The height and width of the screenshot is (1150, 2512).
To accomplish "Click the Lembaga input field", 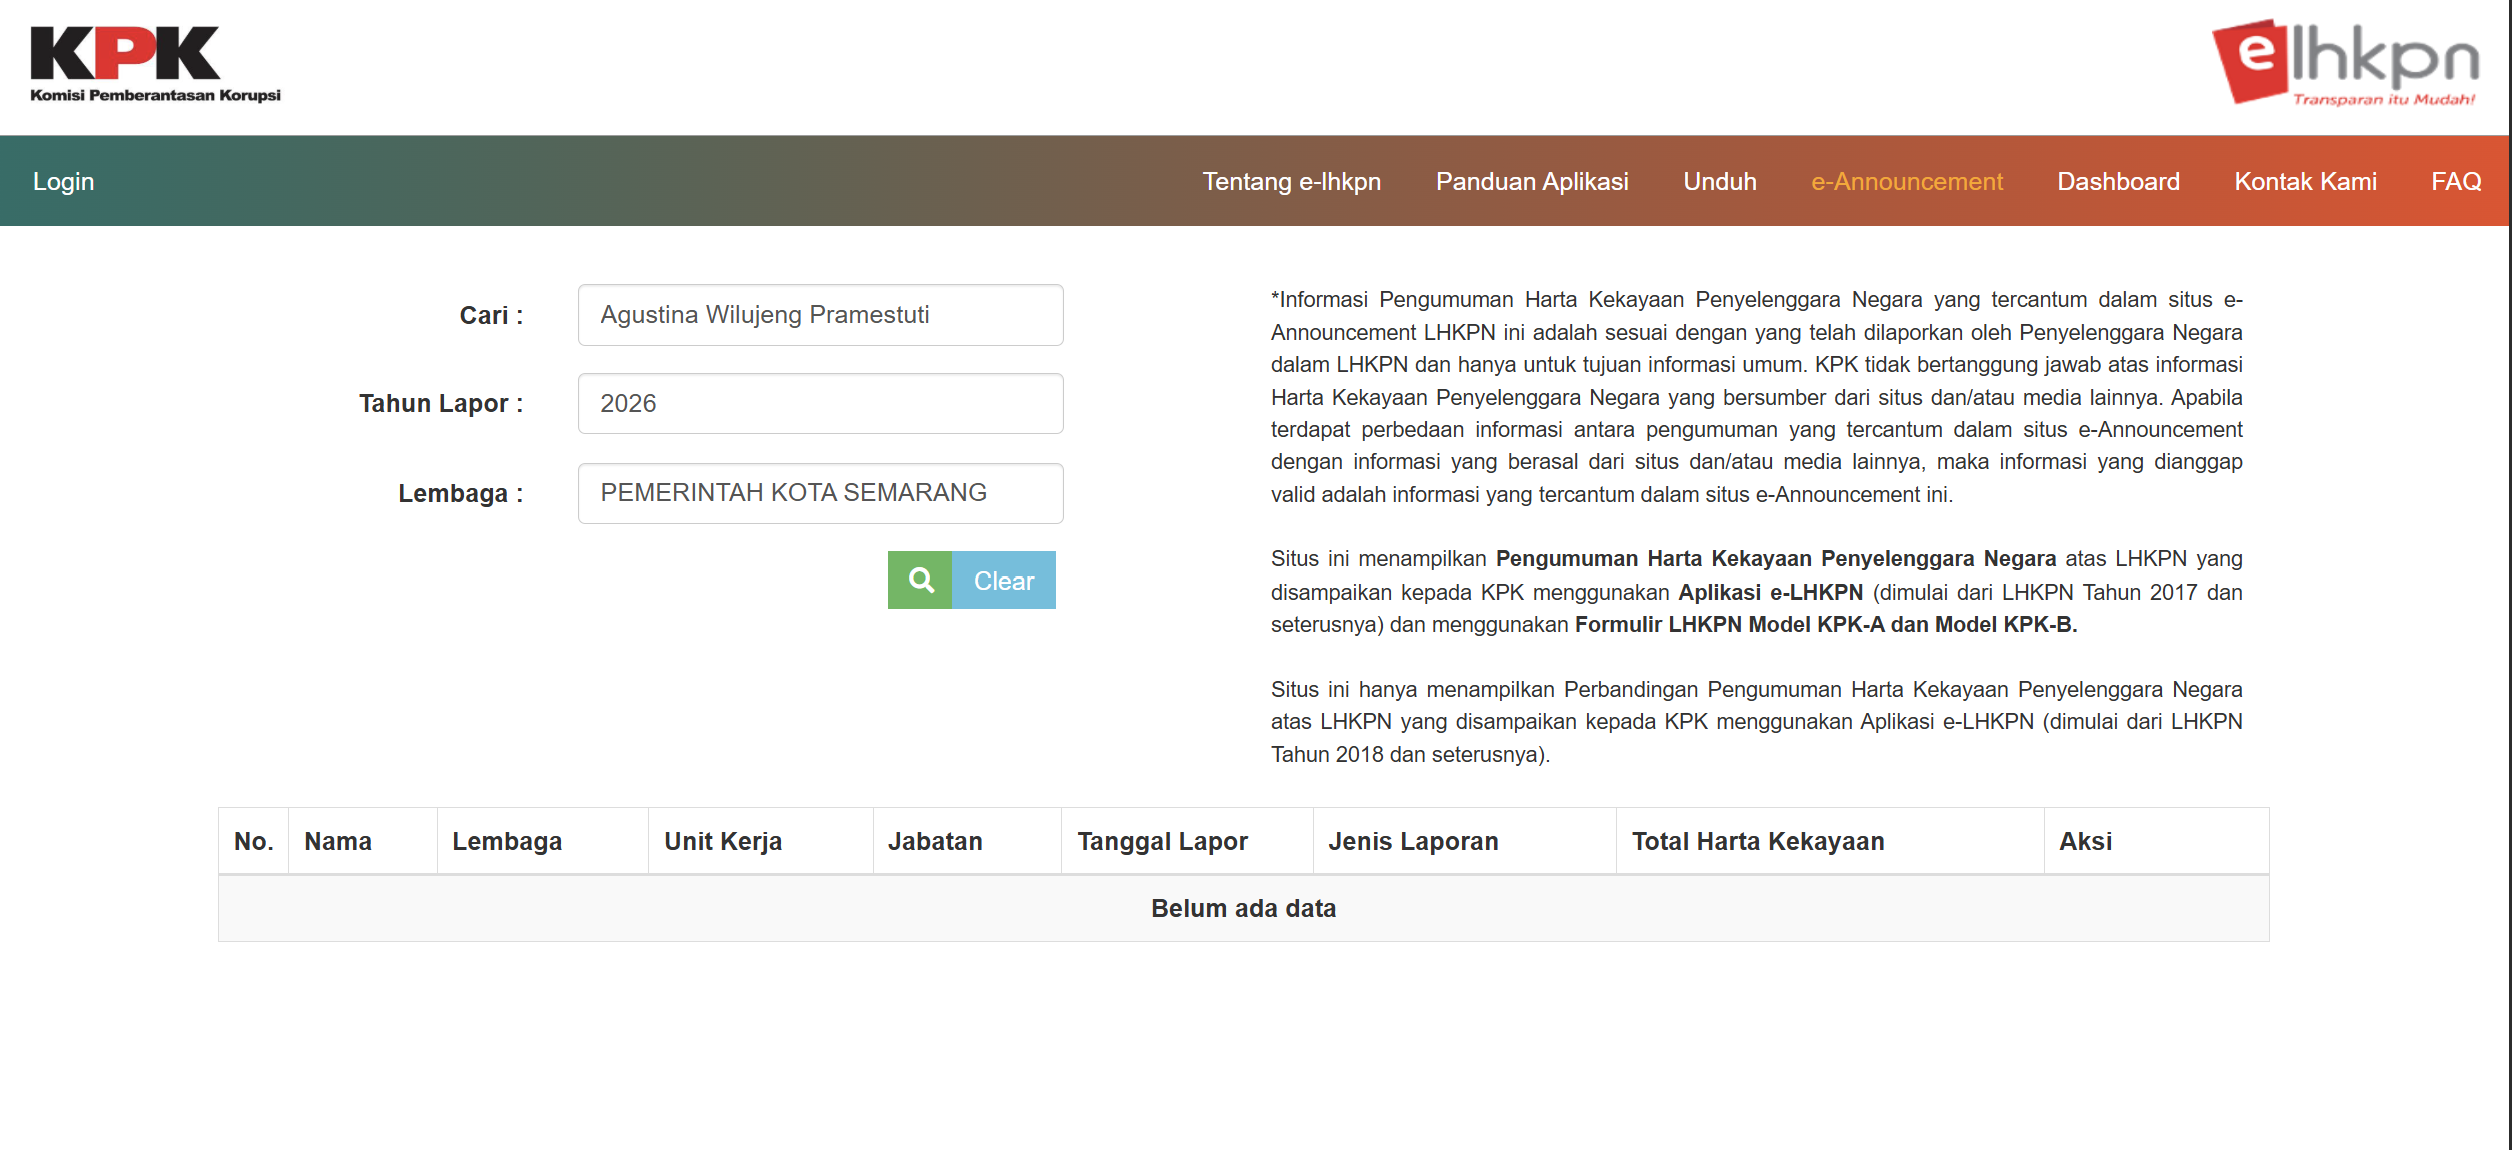I will 820,493.
